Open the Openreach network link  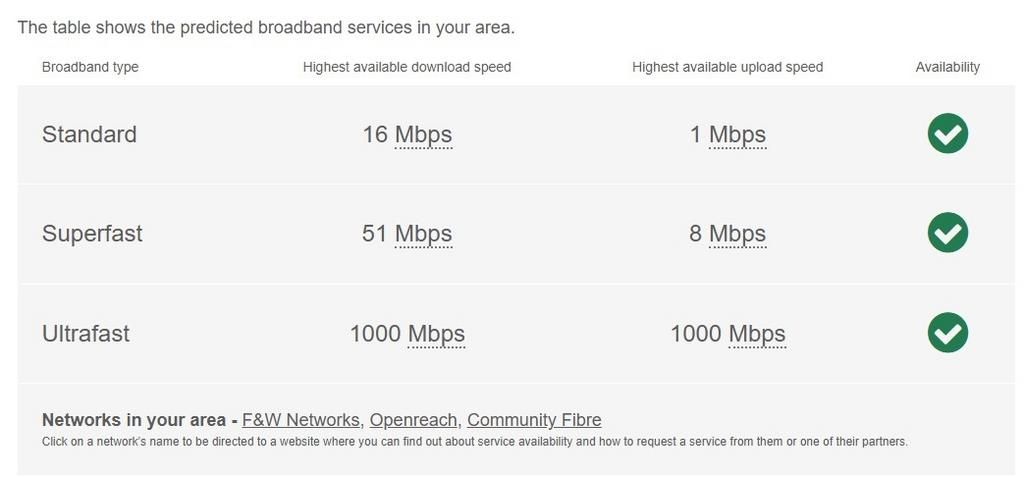413,420
